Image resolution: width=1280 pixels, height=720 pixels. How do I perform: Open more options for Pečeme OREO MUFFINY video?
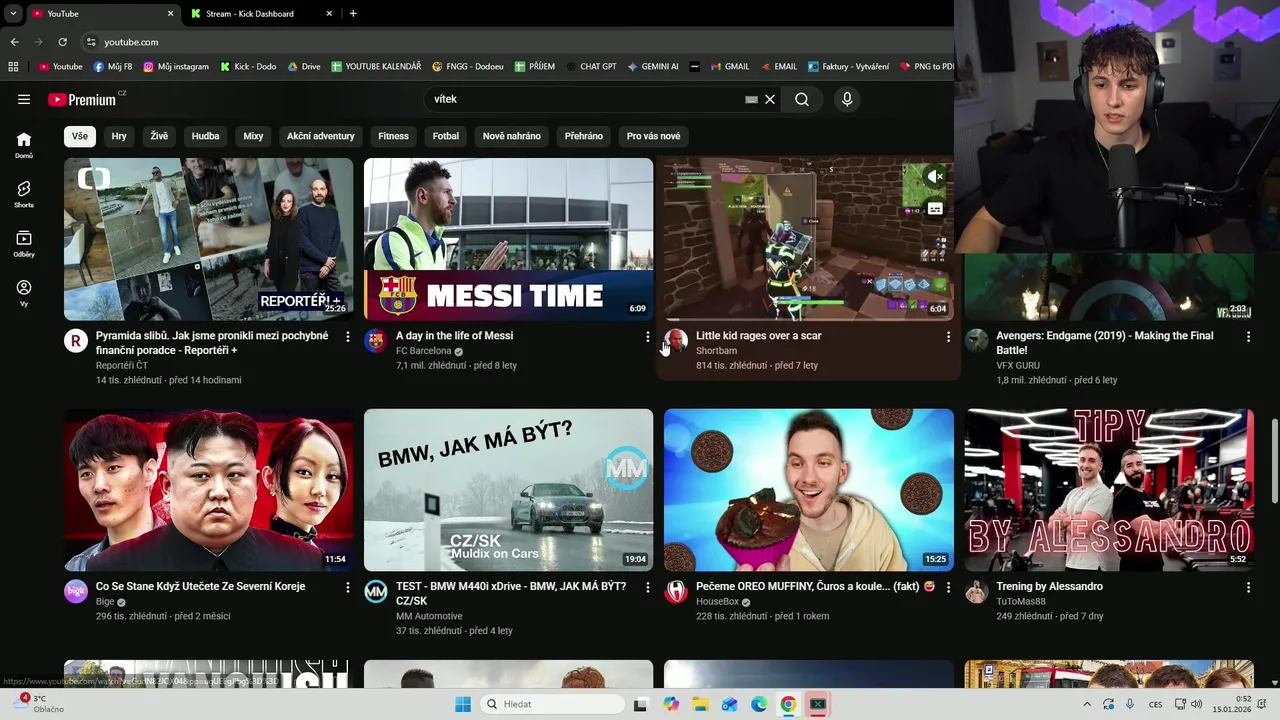tap(948, 587)
